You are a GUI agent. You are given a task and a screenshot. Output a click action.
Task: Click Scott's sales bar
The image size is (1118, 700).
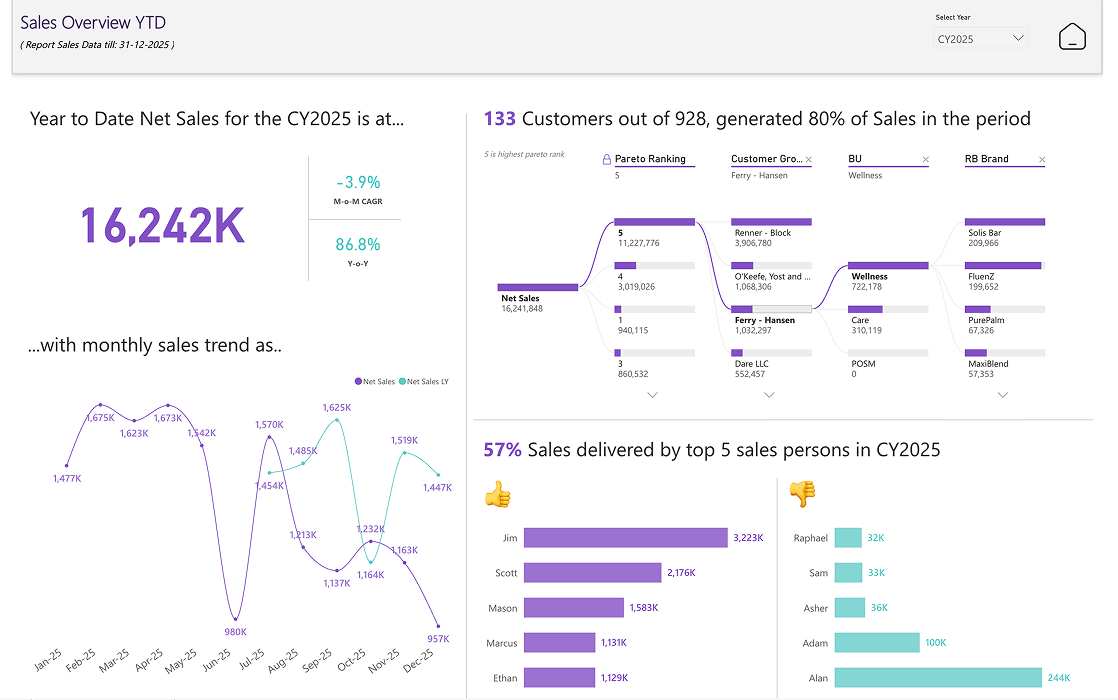point(593,572)
